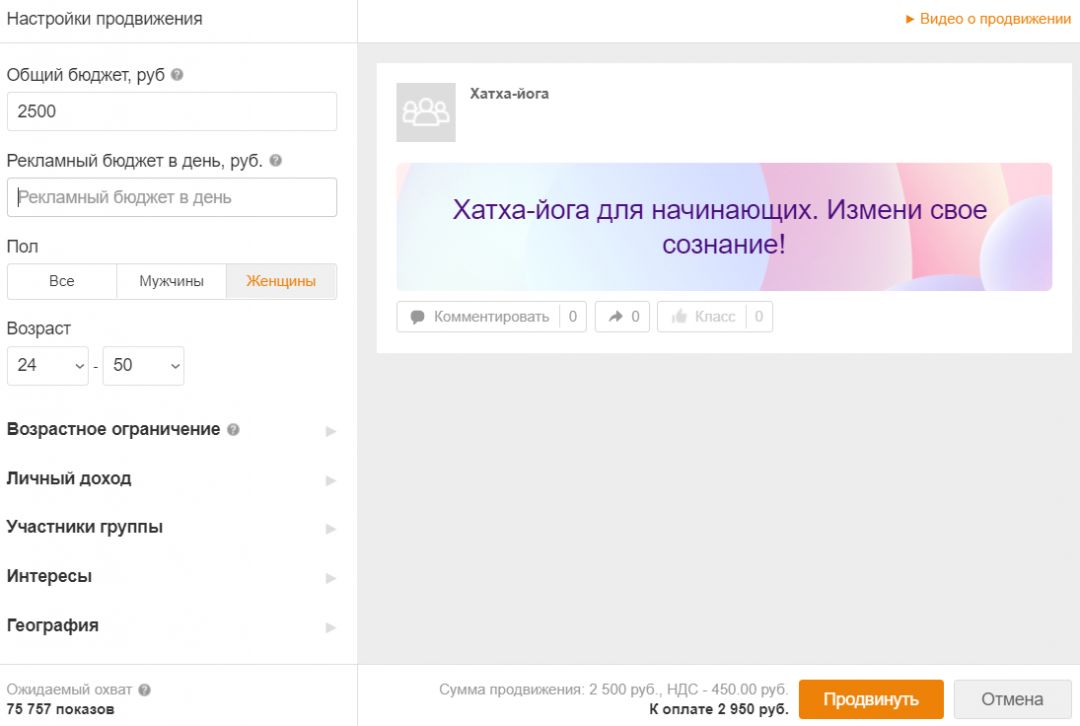Click the Класс button label
This screenshot has height=726, width=1080.
pos(715,317)
